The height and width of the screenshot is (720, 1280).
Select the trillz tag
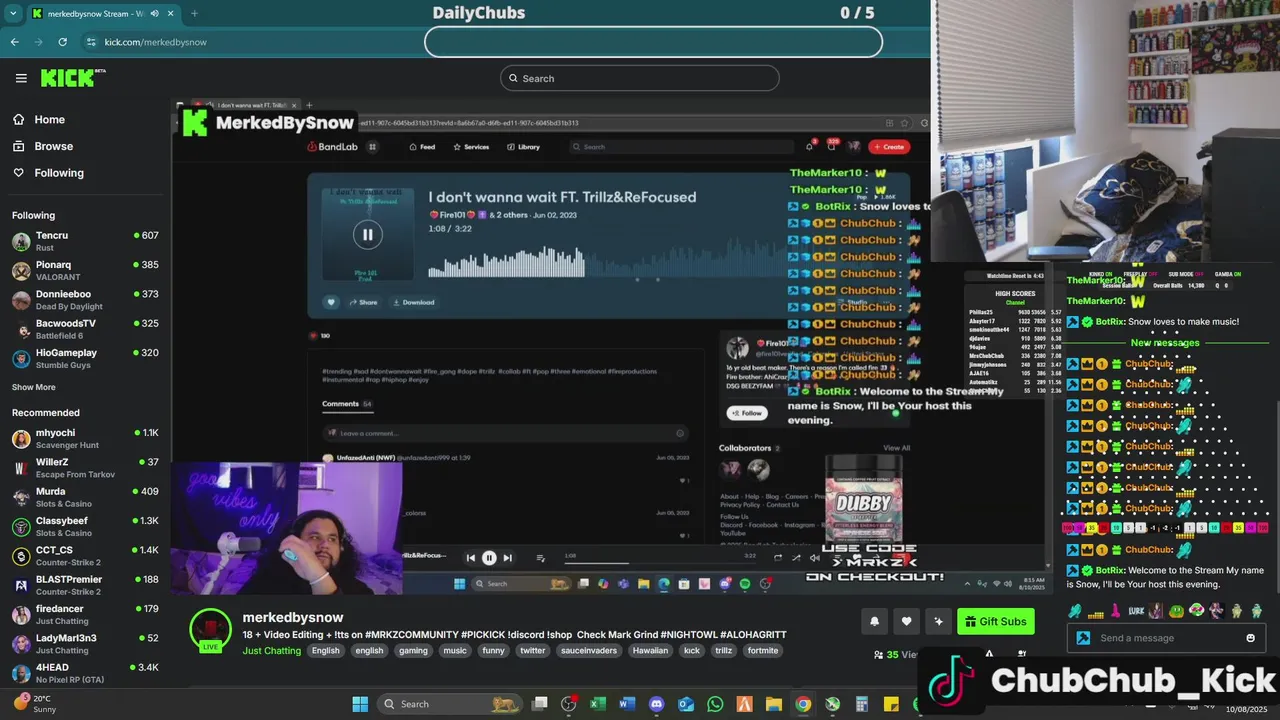click(723, 651)
